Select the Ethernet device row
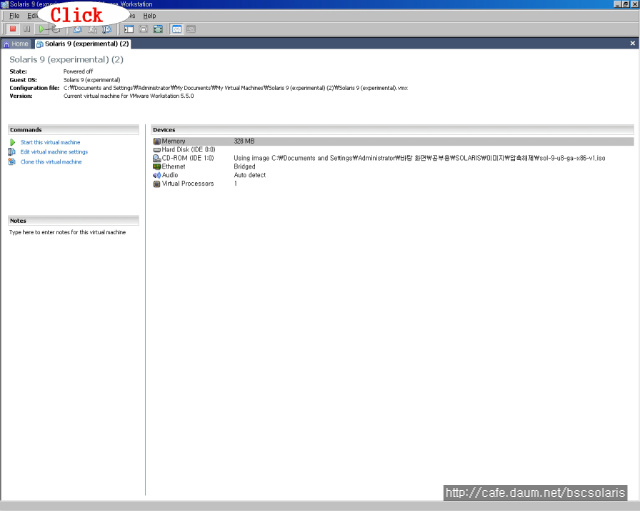Image resolution: width=640 pixels, height=511 pixels. (393, 167)
